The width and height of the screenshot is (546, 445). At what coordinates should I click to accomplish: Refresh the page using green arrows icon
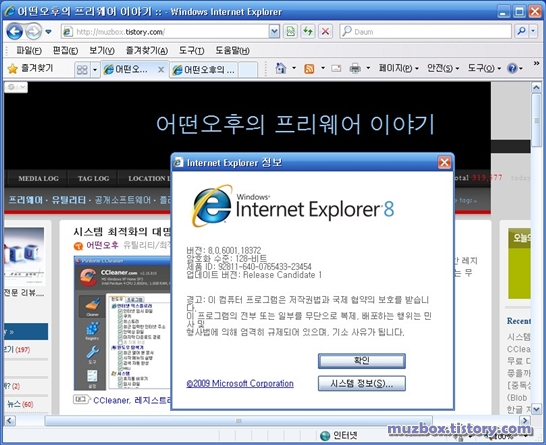point(308,32)
